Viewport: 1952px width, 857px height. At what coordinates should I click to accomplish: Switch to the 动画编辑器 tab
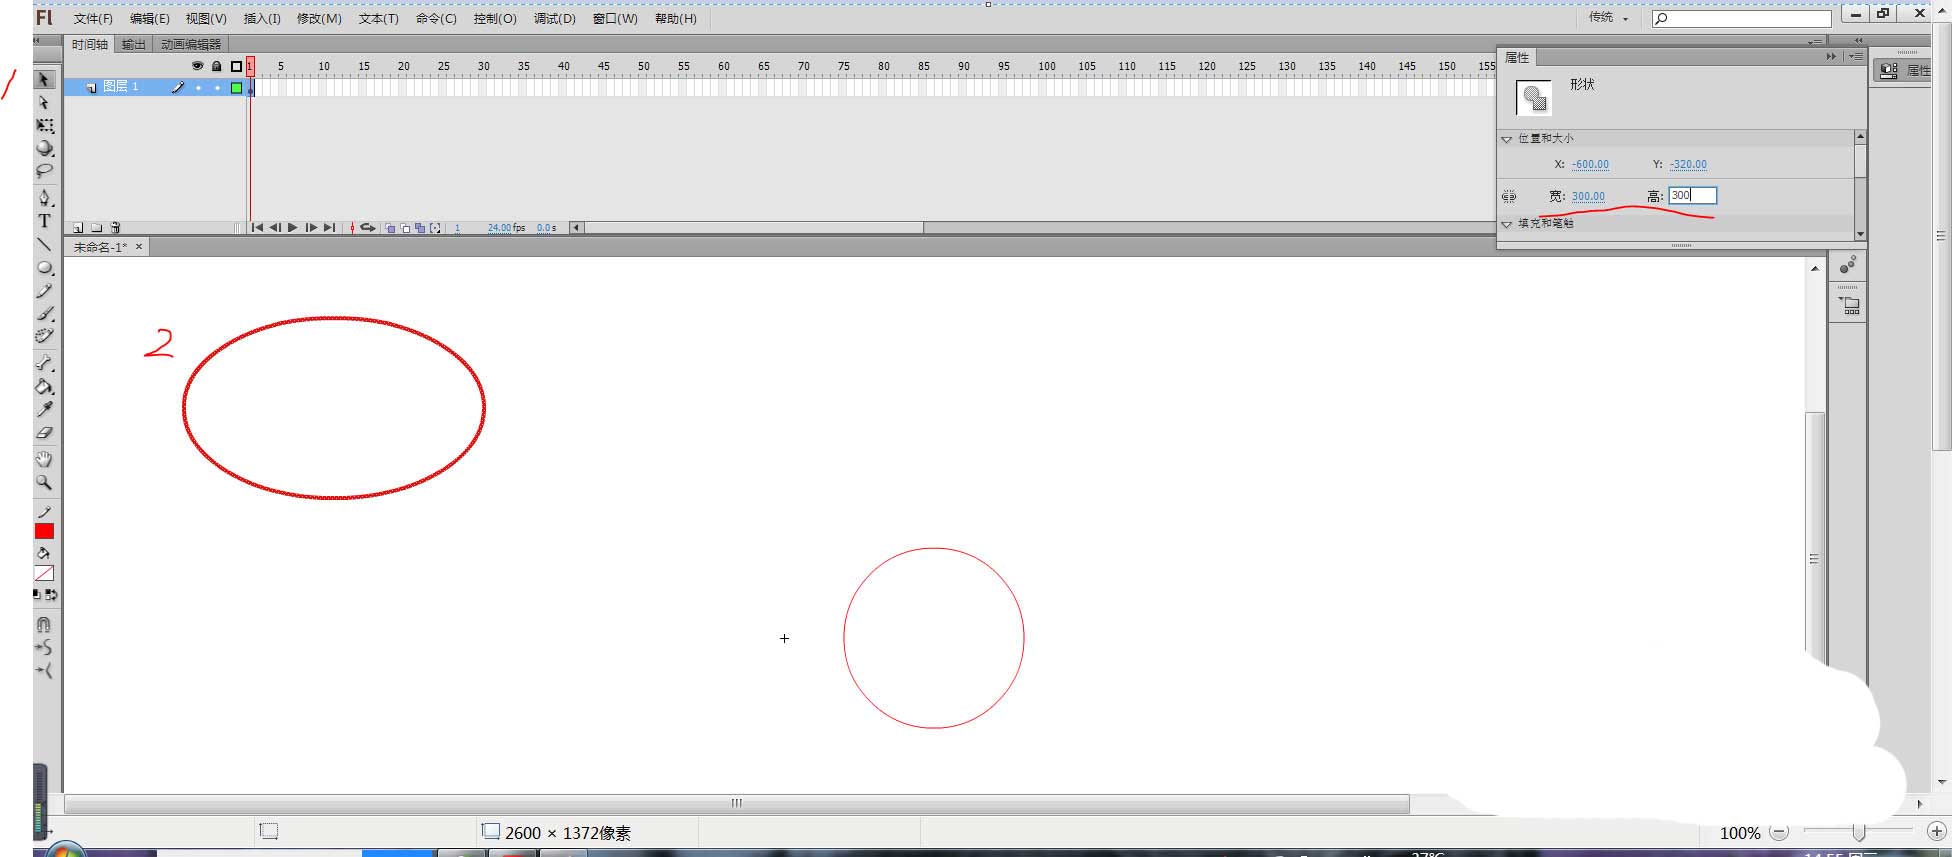click(191, 45)
